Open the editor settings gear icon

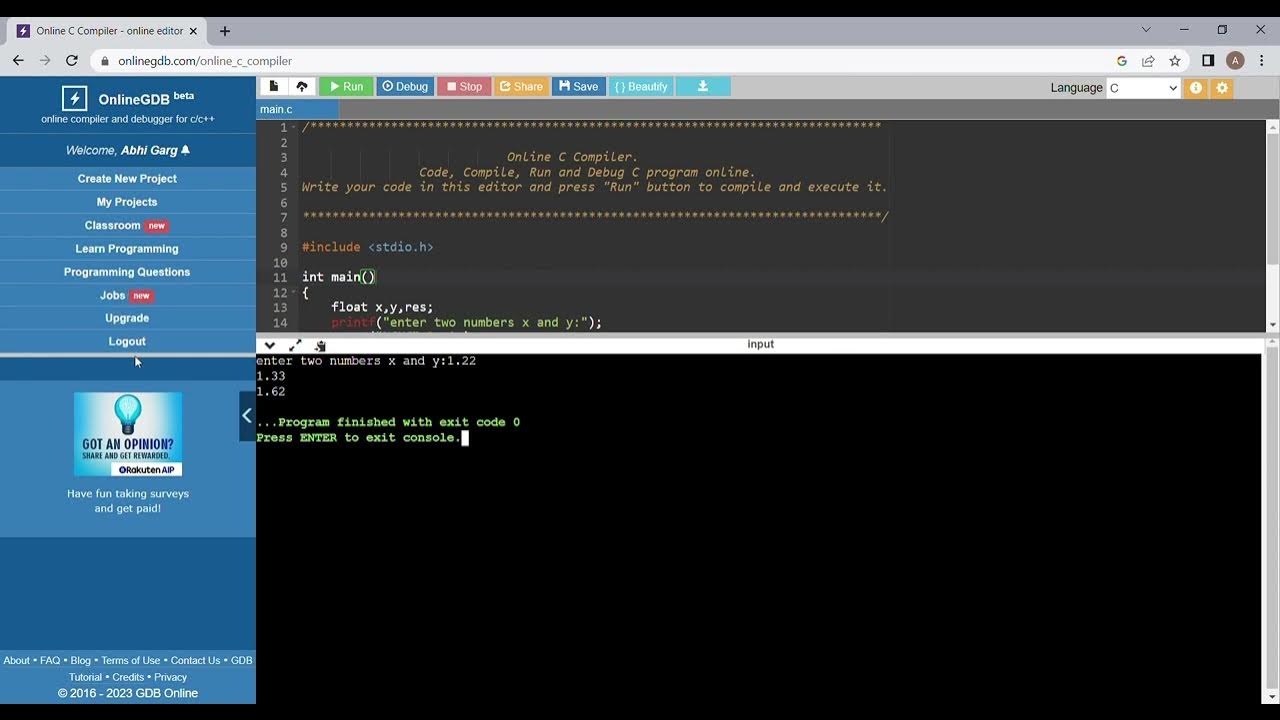click(x=1222, y=88)
